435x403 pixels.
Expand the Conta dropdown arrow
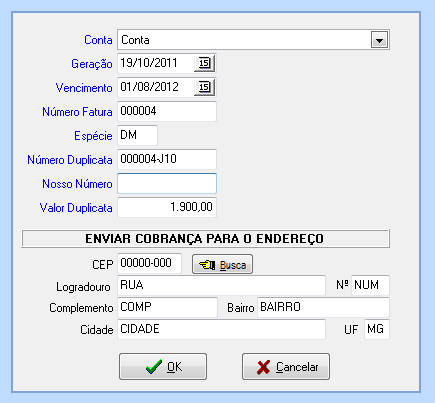379,40
